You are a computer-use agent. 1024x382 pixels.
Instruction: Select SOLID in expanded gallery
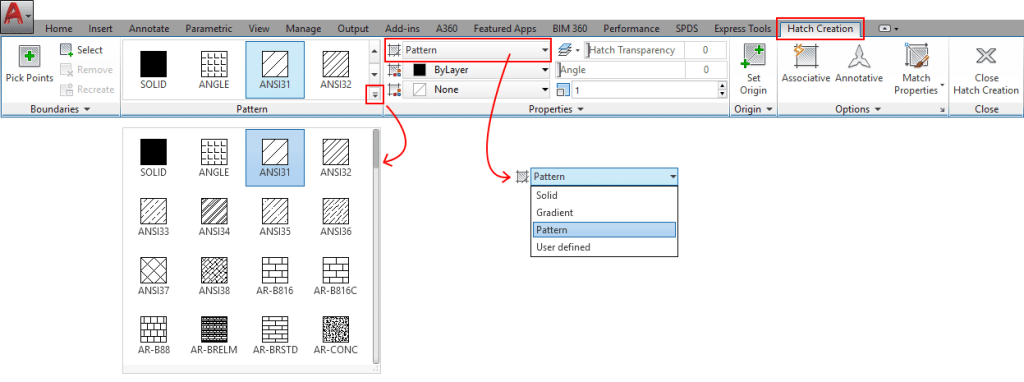click(x=153, y=158)
